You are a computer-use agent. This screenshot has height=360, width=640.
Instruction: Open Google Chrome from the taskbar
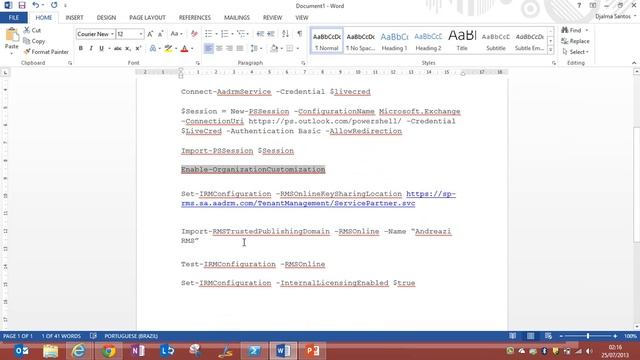click(x=109, y=351)
